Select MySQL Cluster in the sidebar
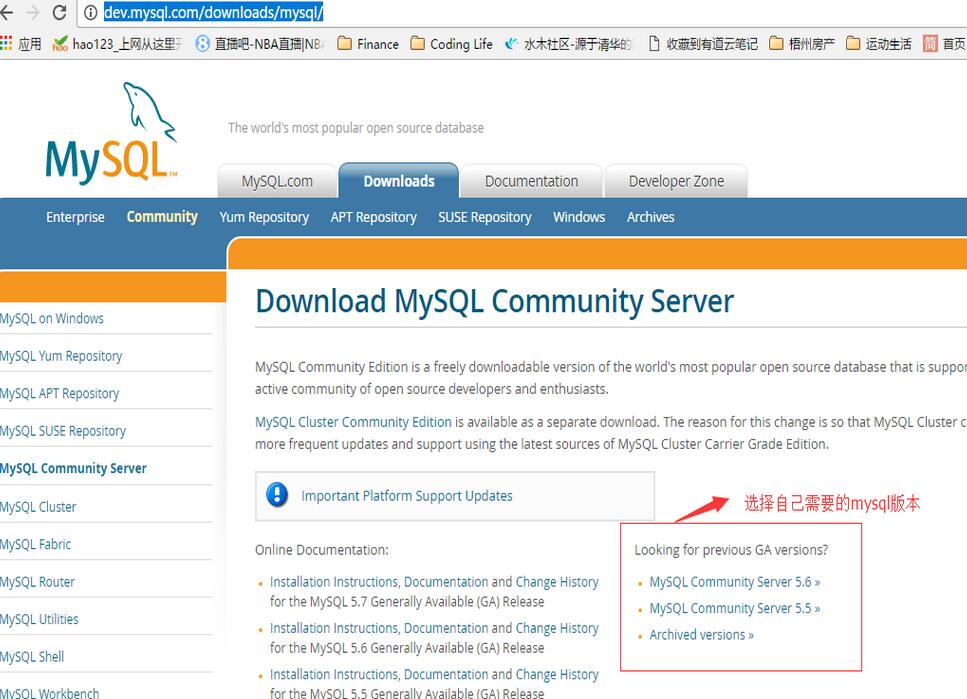 click(38, 507)
